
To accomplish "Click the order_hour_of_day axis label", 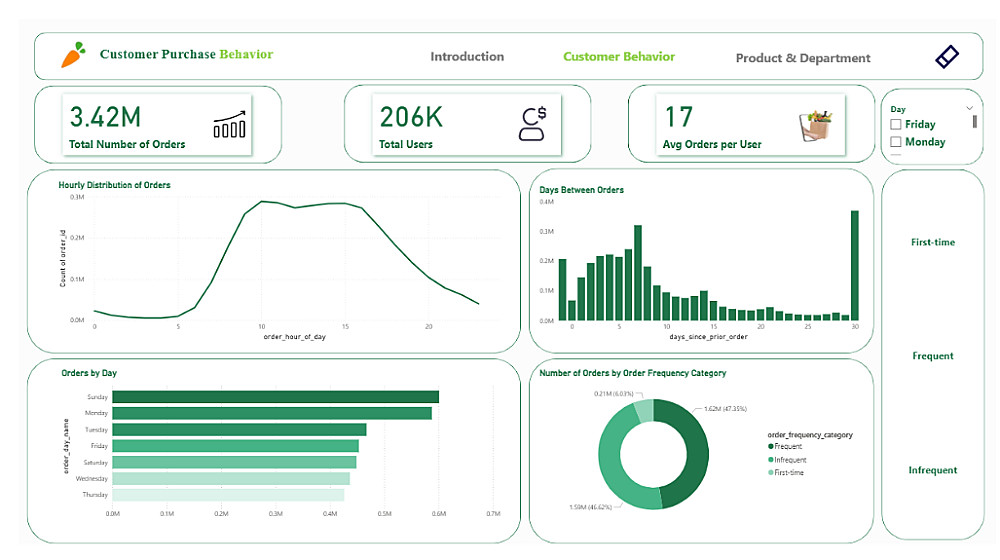I will [295, 337].
